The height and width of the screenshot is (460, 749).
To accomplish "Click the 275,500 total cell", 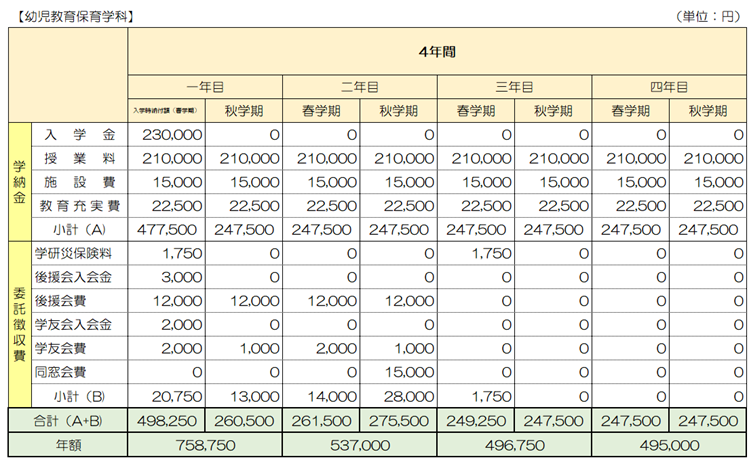I will pyautogui.click(x=398, y=421).
